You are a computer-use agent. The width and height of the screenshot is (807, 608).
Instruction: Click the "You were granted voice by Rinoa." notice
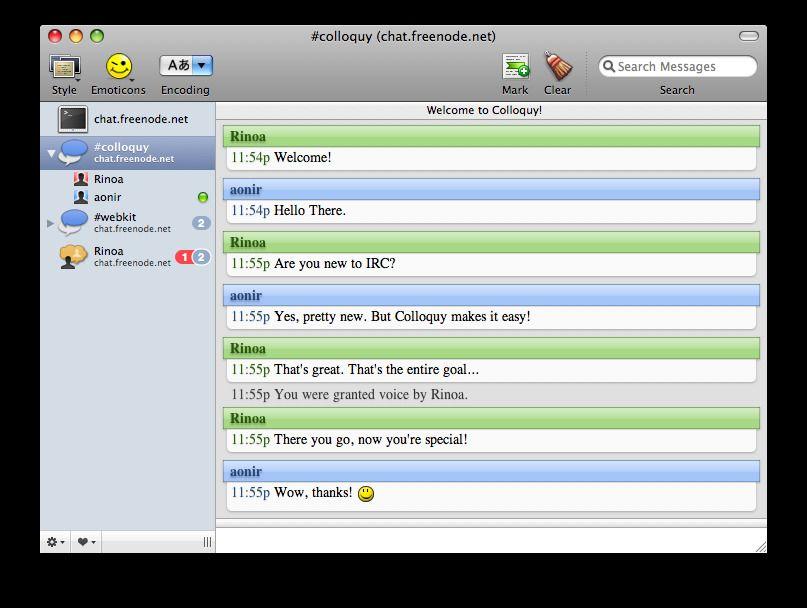point(349,394)
